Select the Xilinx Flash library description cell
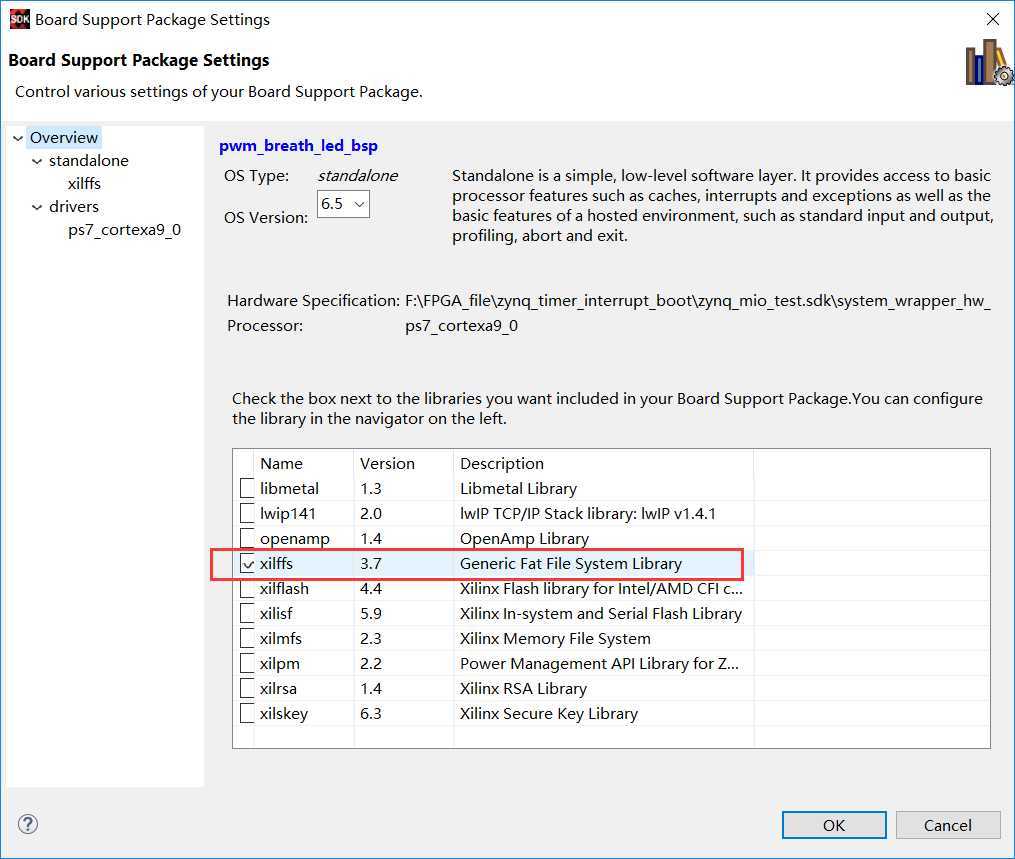This screenshot has width=1015, height=859. pyautogui.click(x=601, y=588)
